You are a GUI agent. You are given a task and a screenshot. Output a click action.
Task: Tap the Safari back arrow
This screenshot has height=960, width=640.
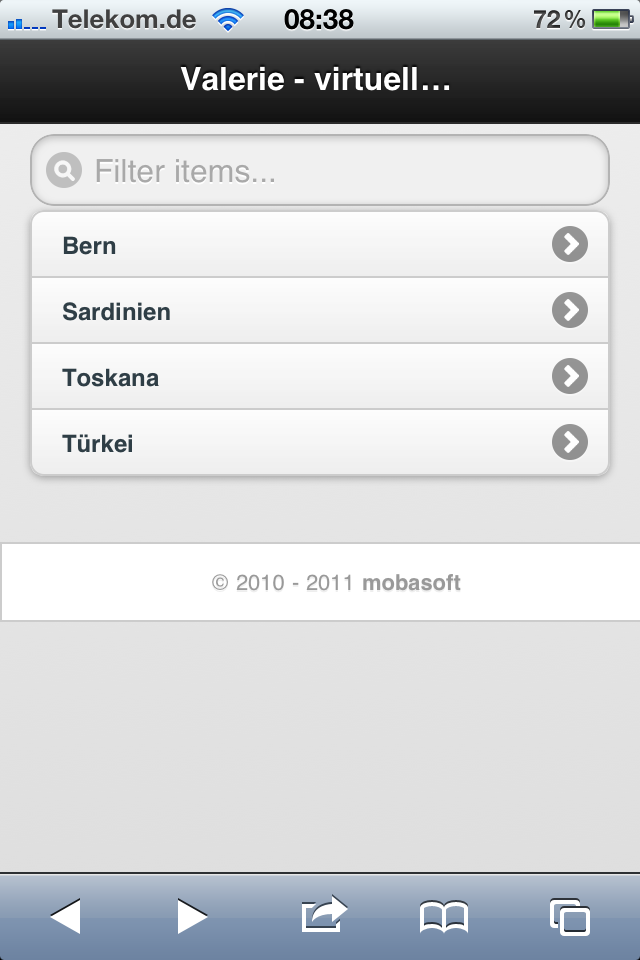65,915
